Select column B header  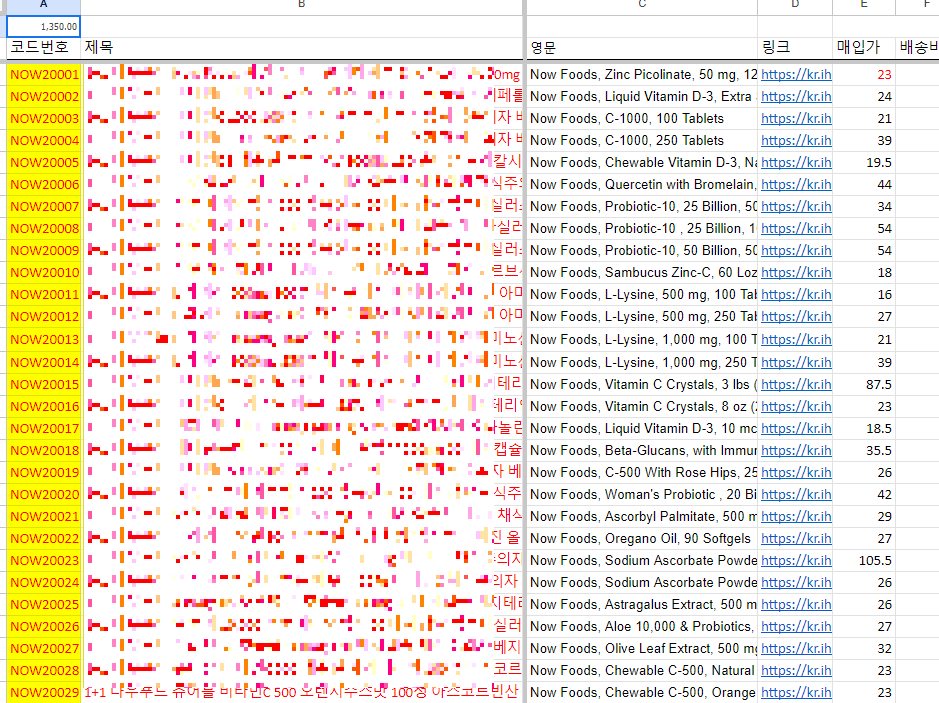[x=302, y=5]
